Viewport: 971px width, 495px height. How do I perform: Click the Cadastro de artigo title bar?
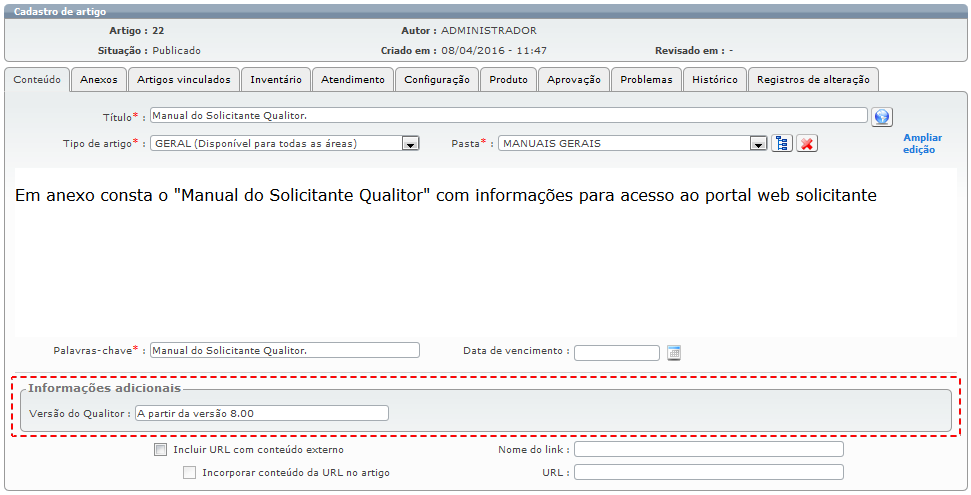coord(486,12)
